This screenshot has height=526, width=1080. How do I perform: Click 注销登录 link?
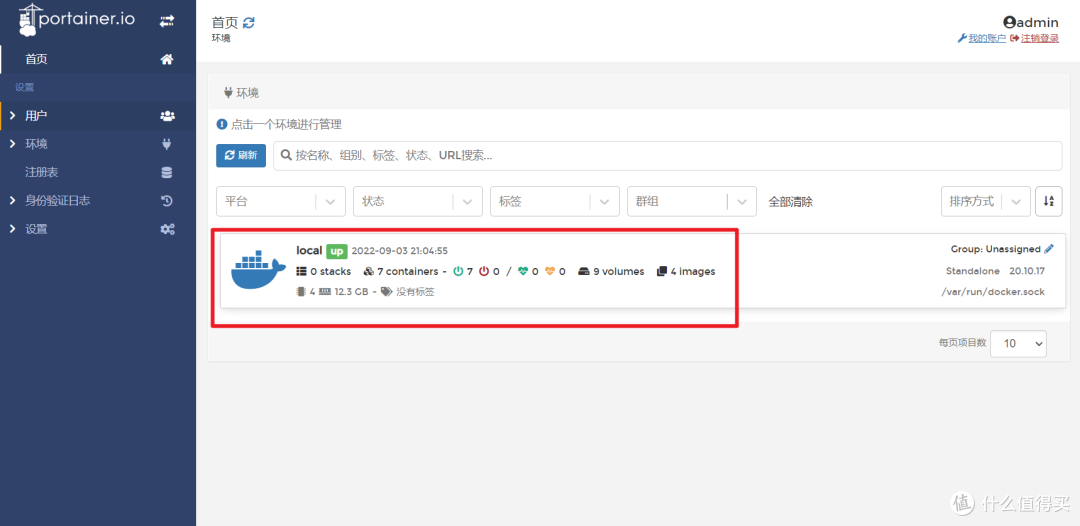(1039, 39)
